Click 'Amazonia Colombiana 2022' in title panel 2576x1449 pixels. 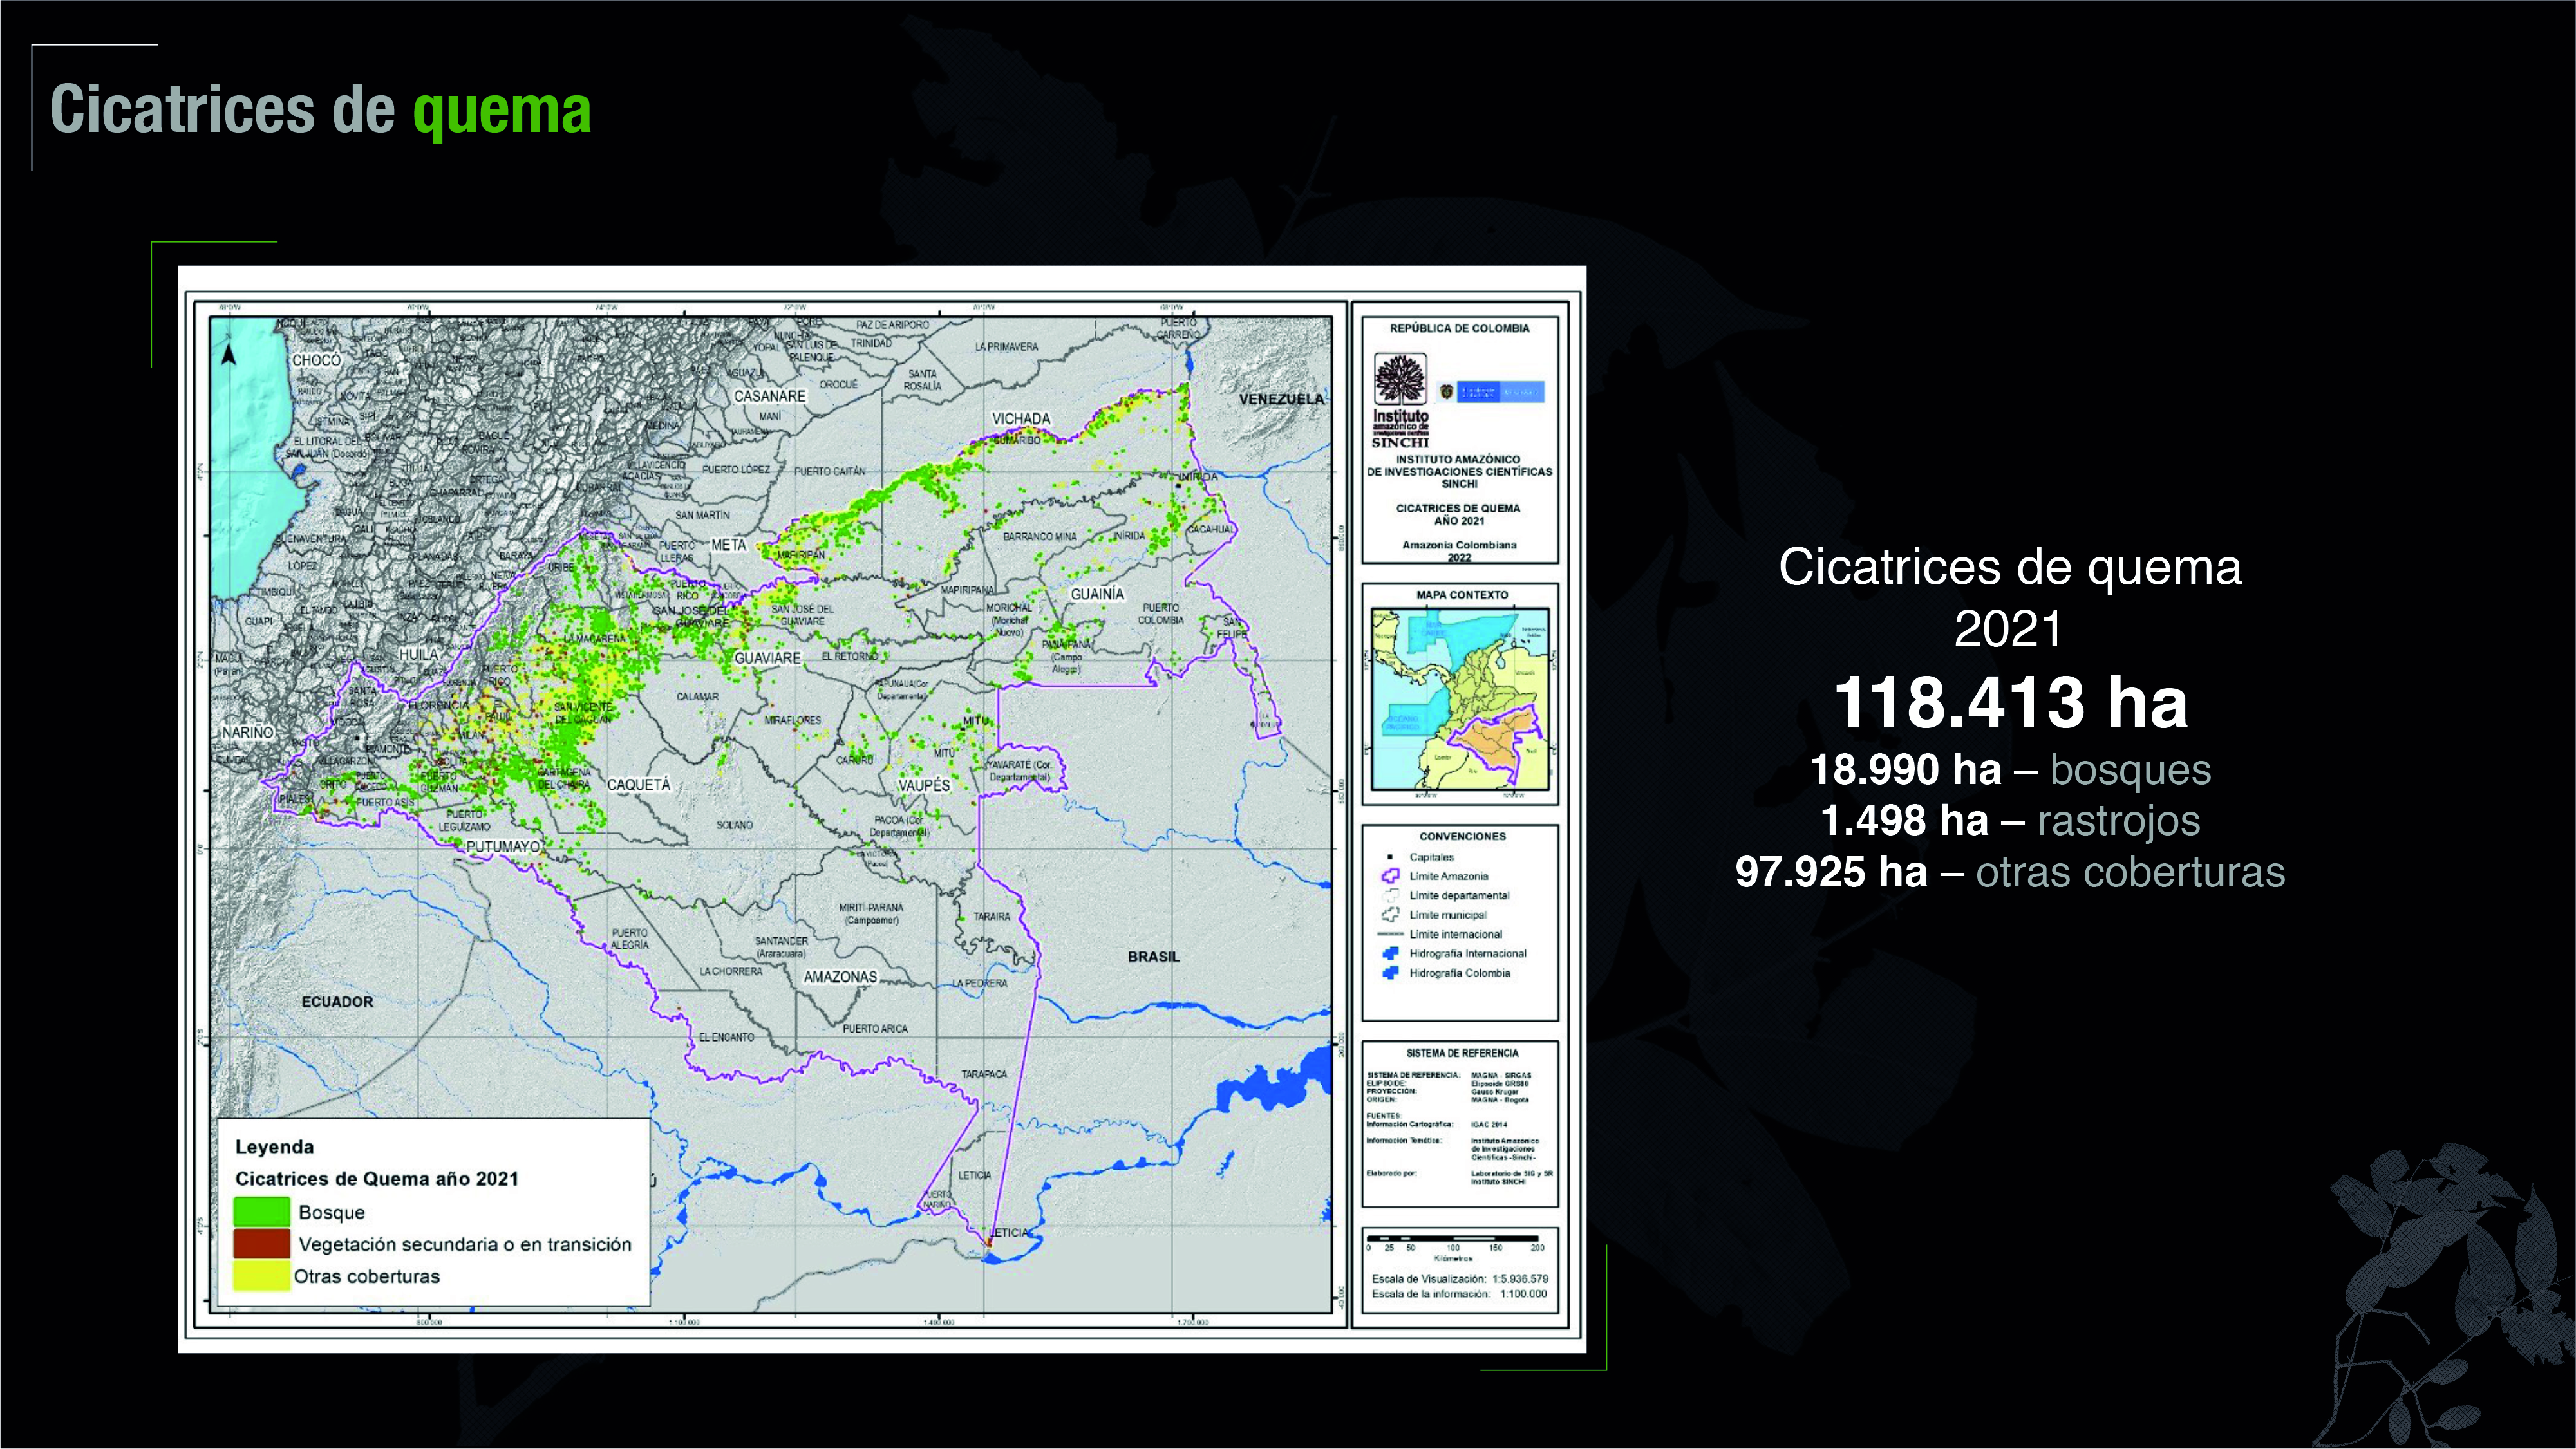1459,551
